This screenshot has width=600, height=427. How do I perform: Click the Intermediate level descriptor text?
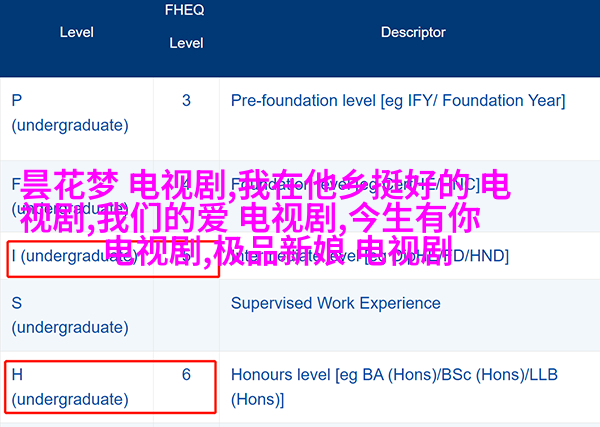pyautogui.click(x=370, y=256)
